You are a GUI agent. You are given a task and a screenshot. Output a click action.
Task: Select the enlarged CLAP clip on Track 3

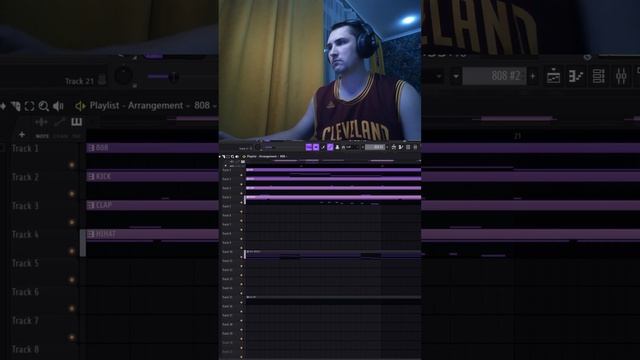pyautogui.click(x=152, y=205)
